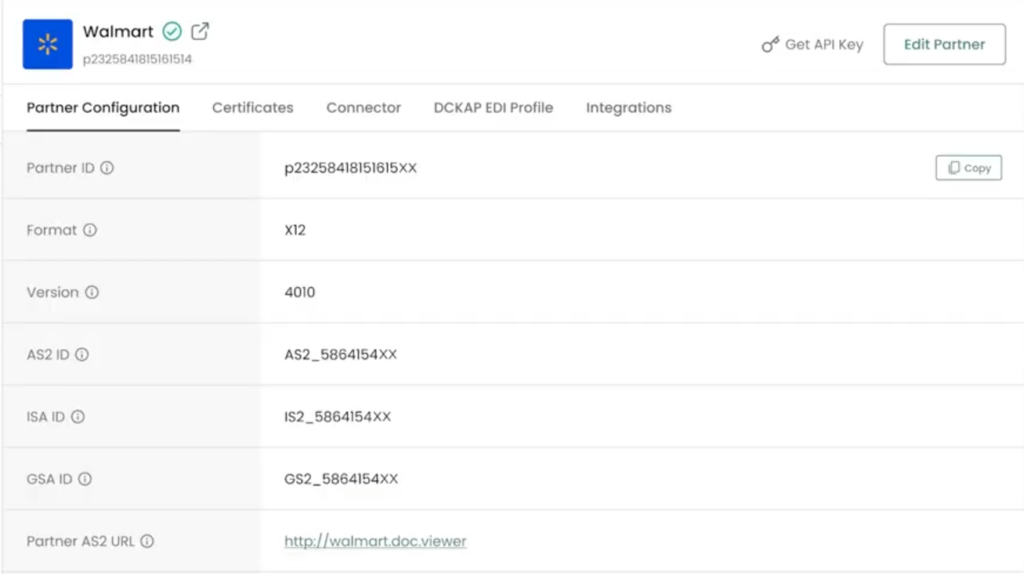Screen dimensions: 1024x574
Task: Open Walmart partner external link icon
Action: click(x=200, y=31)
